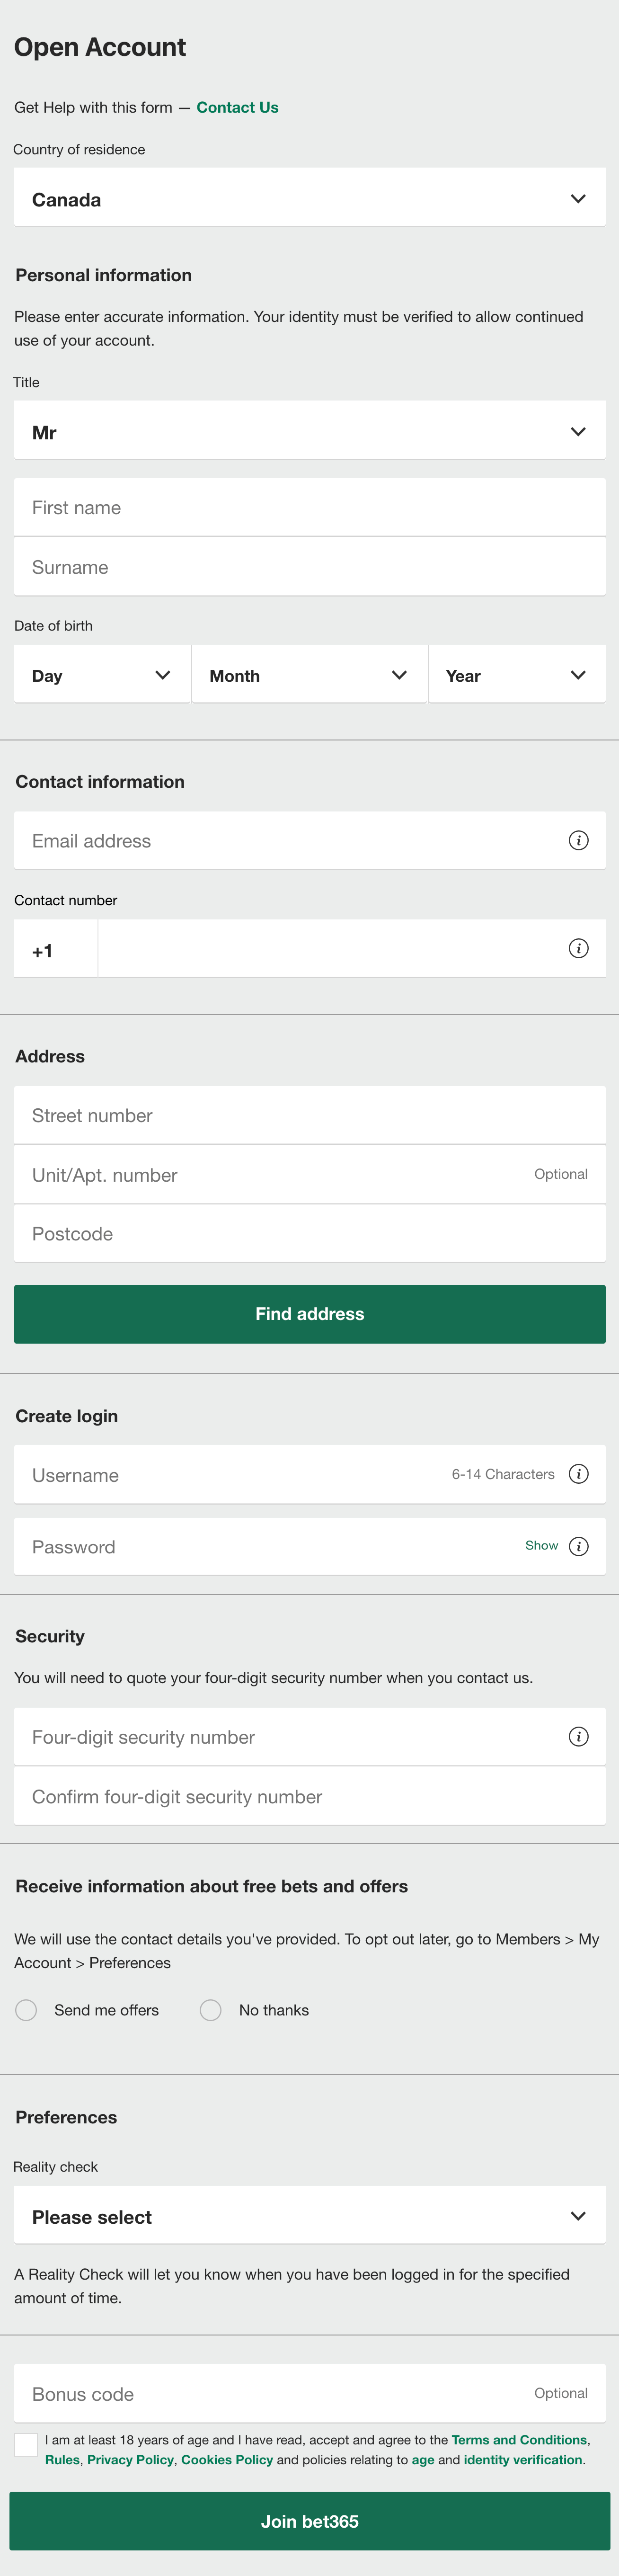Open the Month dropdown

(x=309, y=675)
